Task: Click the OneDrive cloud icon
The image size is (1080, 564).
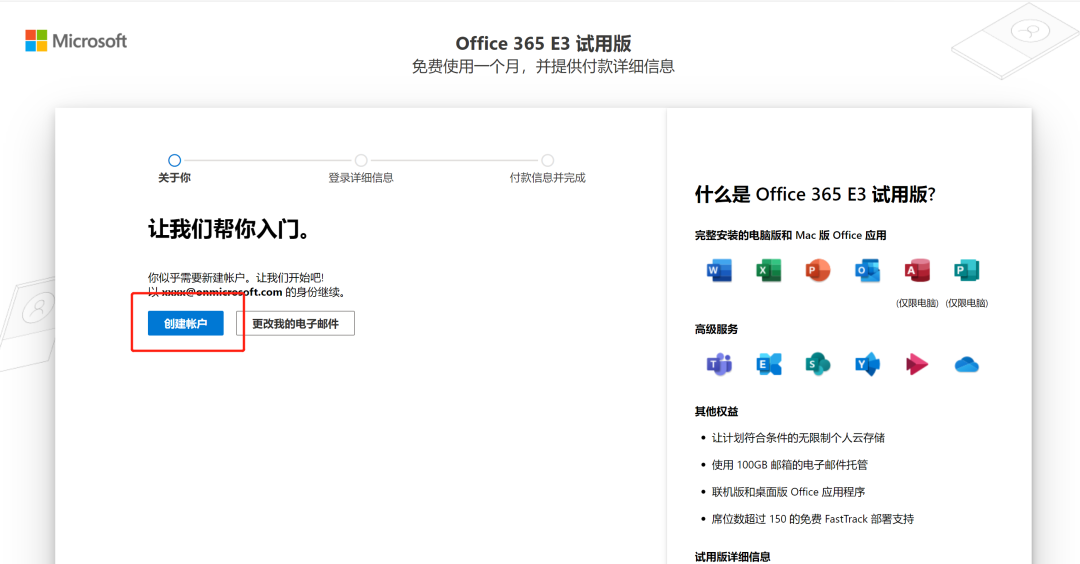Action: click(x=966, y=364)
